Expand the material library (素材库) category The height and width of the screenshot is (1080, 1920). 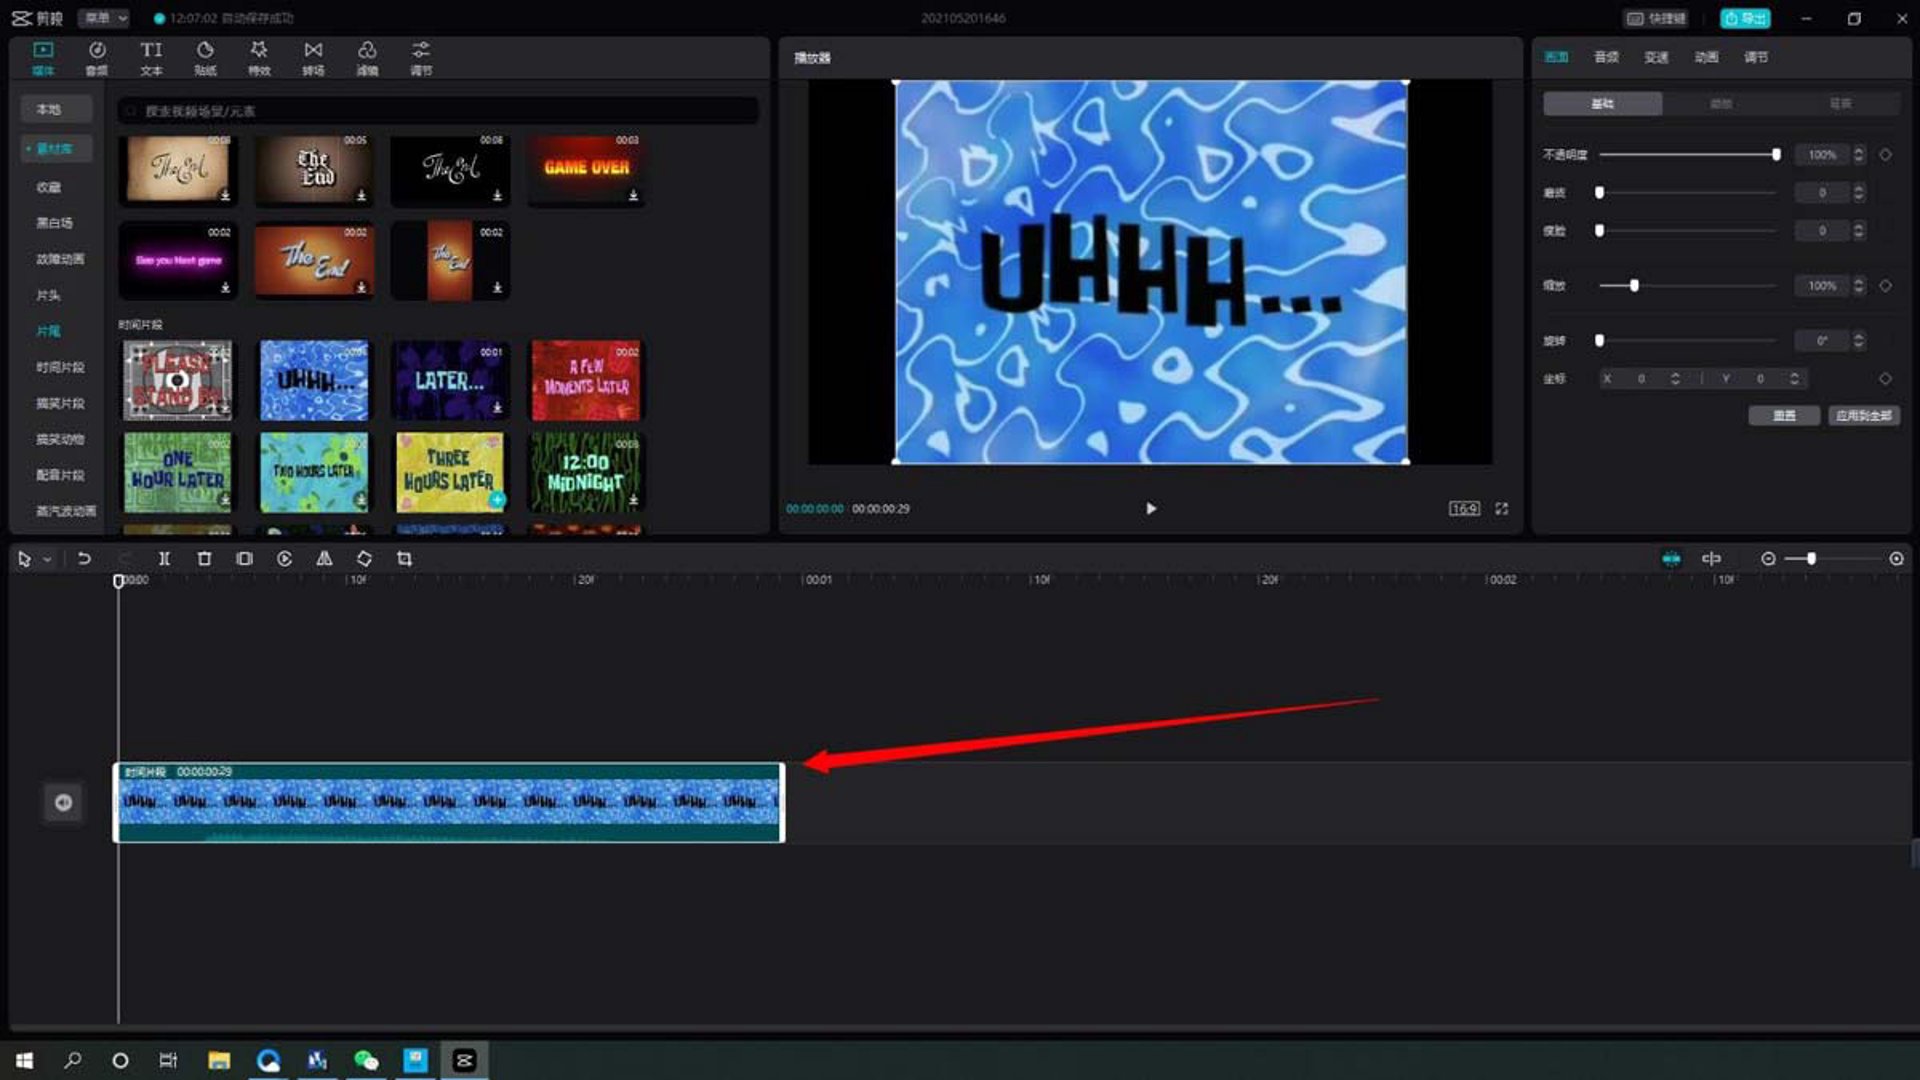(x=56, y=149)
